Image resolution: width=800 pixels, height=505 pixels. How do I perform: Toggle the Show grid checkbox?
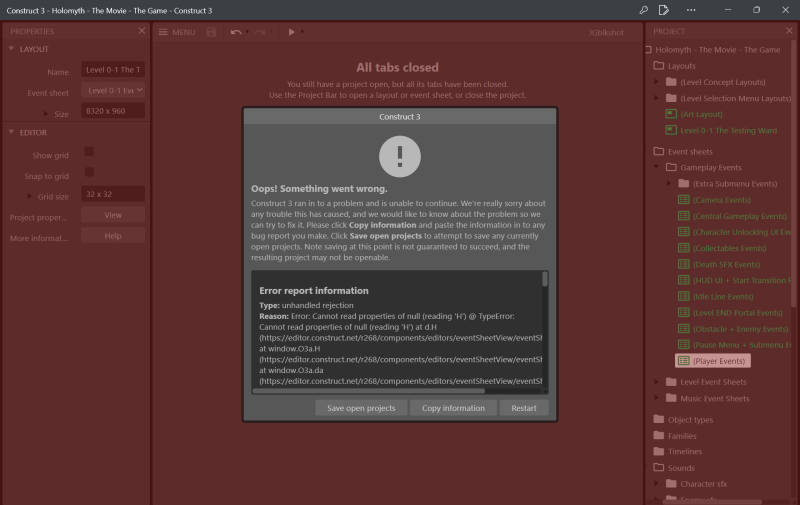click(x=89, y=152)
